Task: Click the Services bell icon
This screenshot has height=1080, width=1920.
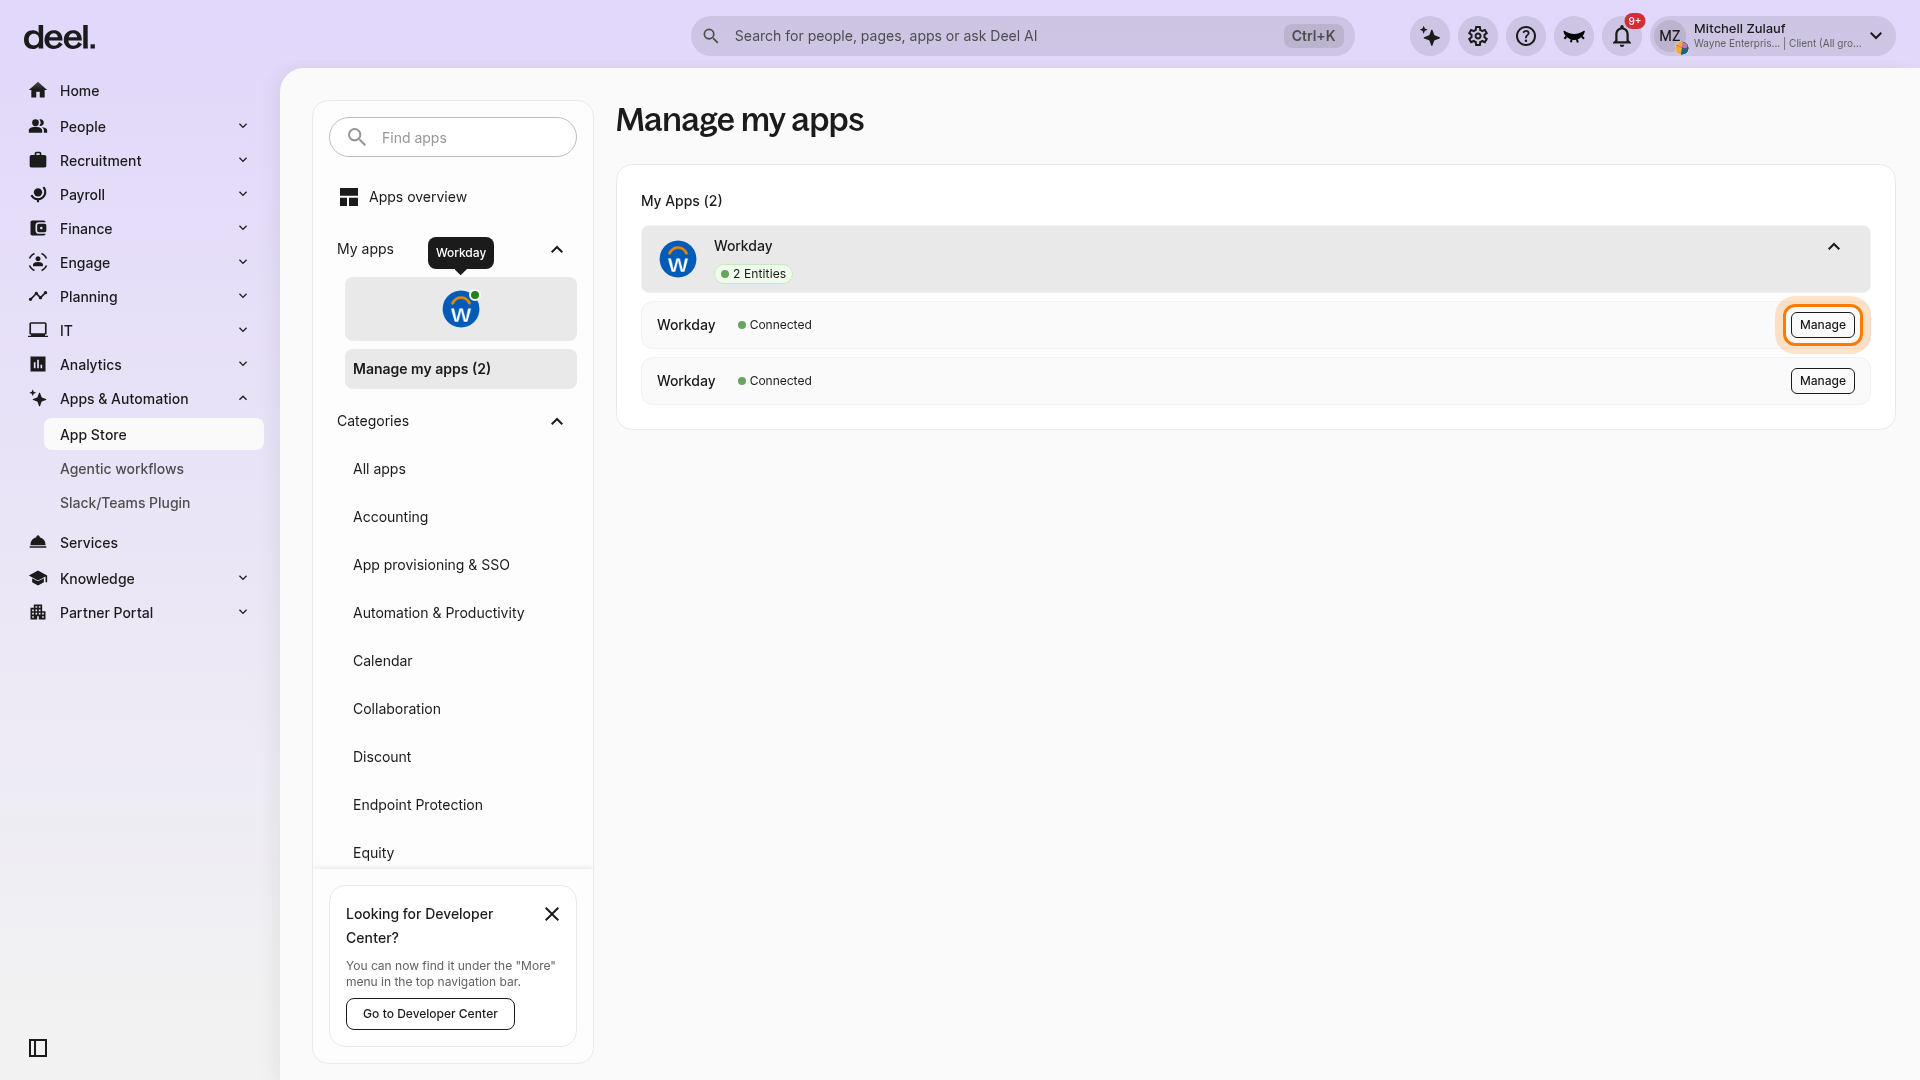Action: [38, 542]
